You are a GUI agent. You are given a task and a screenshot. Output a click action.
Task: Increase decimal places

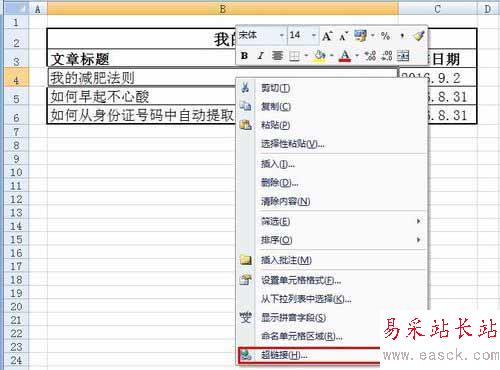click(x=370, y=56)
